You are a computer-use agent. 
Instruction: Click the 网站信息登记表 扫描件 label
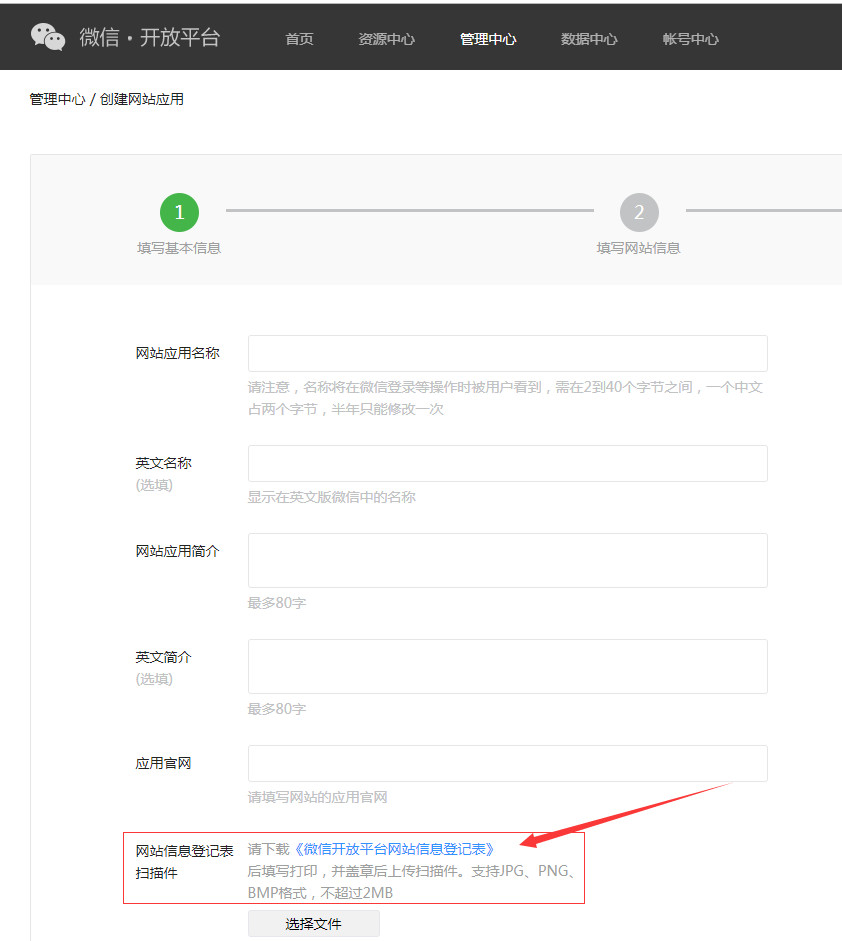[x=184, y=862]
